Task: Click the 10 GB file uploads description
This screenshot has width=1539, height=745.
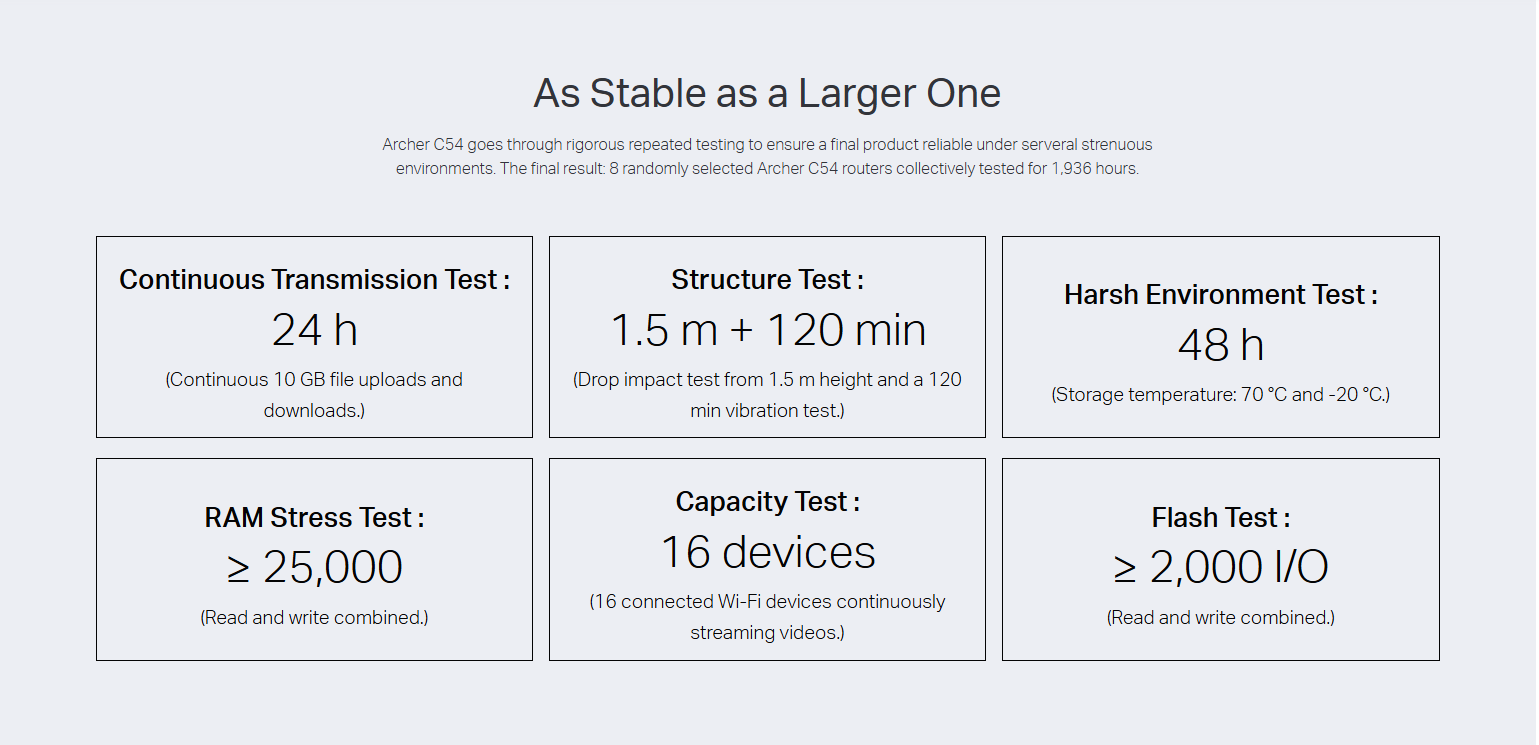Action: [314, 395]
